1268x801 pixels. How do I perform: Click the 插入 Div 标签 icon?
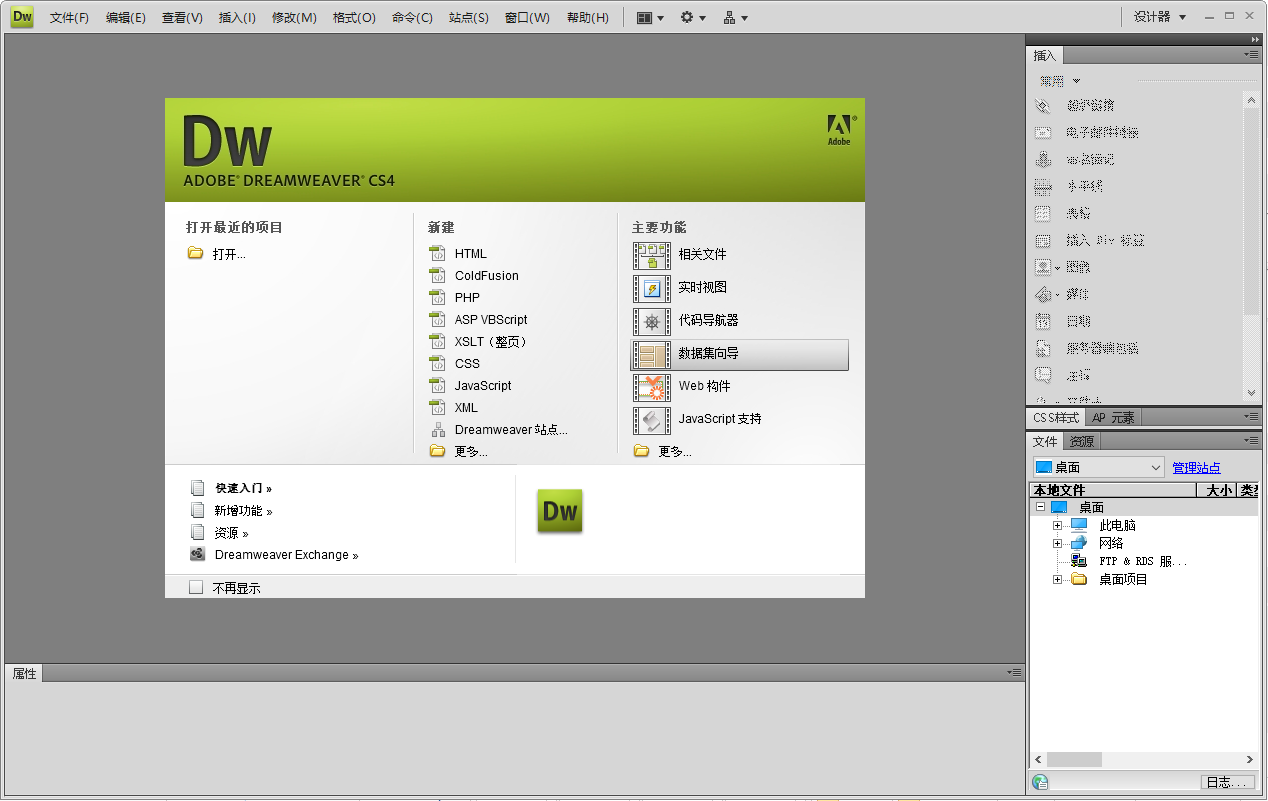point(1043,240)
